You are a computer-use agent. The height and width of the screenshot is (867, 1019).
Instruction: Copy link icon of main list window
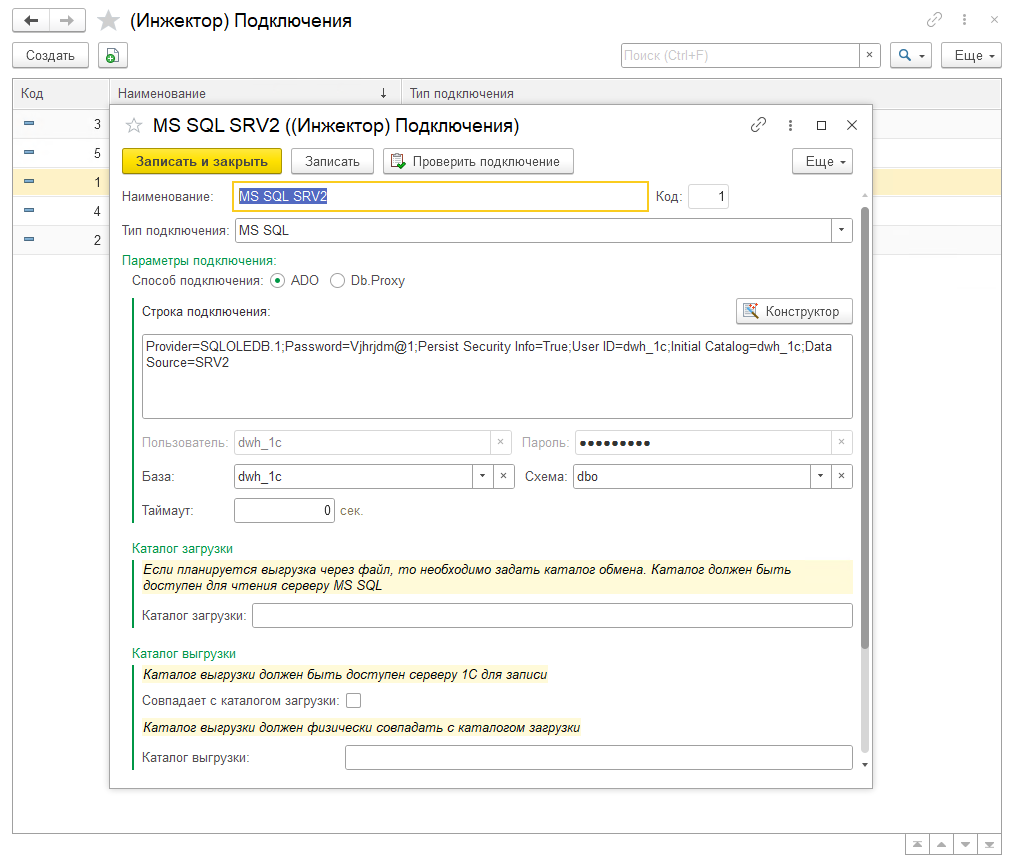pyautogui.click(x=934, y=20)
